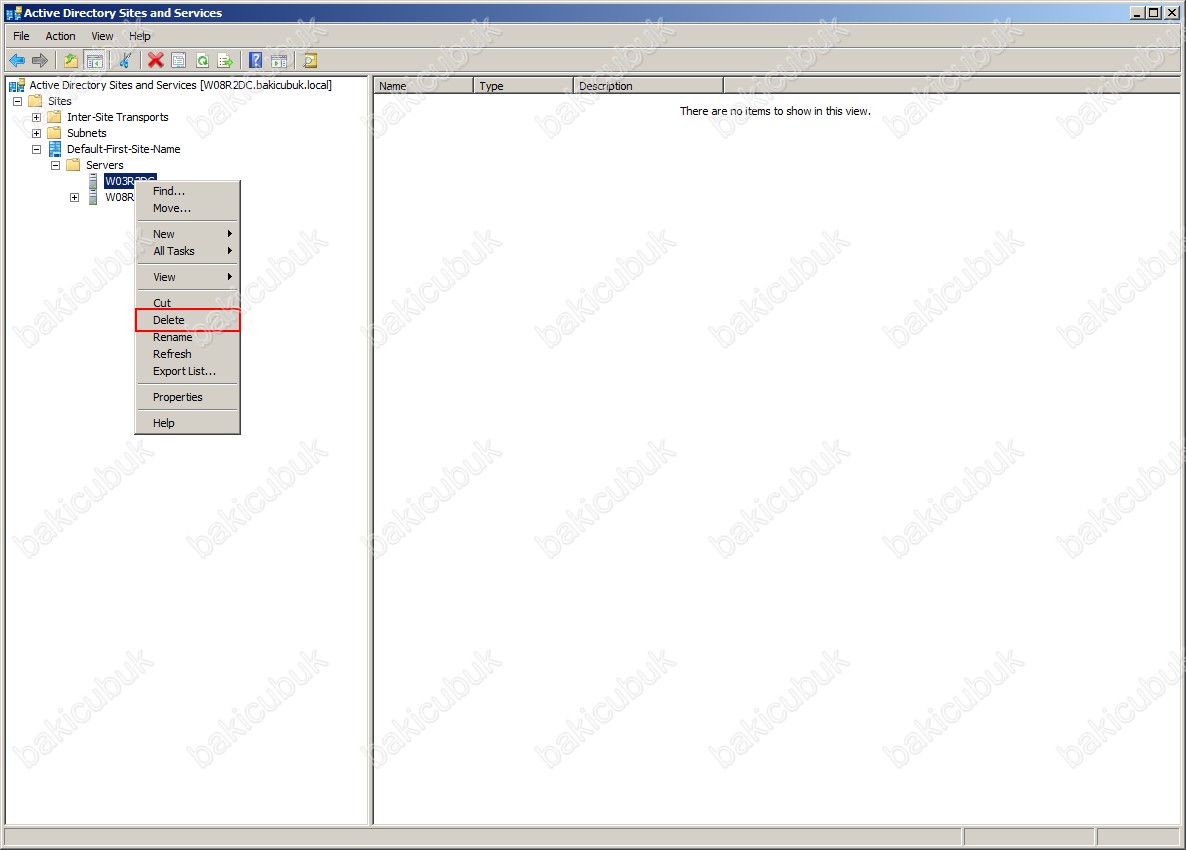Open the View submenu in context menu
1186x850 pixels.
click(188, 277)
